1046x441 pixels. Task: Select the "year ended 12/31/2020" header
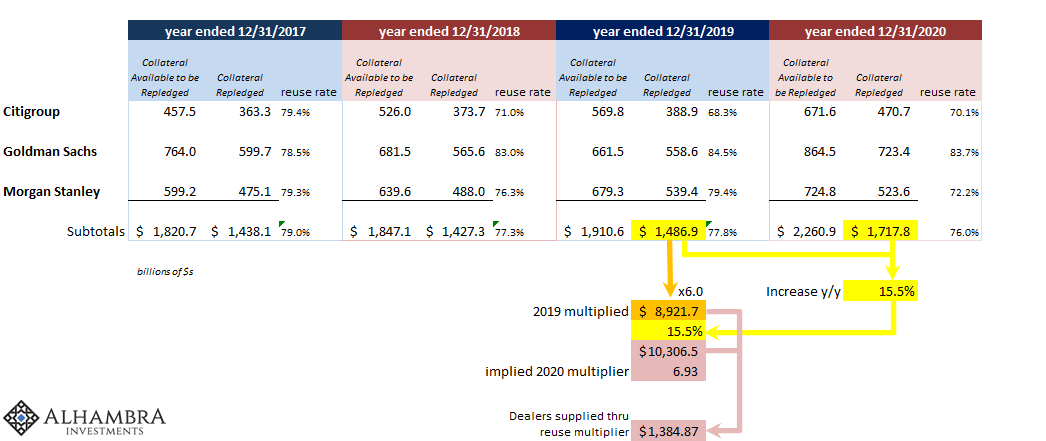[x=875, y=31]
